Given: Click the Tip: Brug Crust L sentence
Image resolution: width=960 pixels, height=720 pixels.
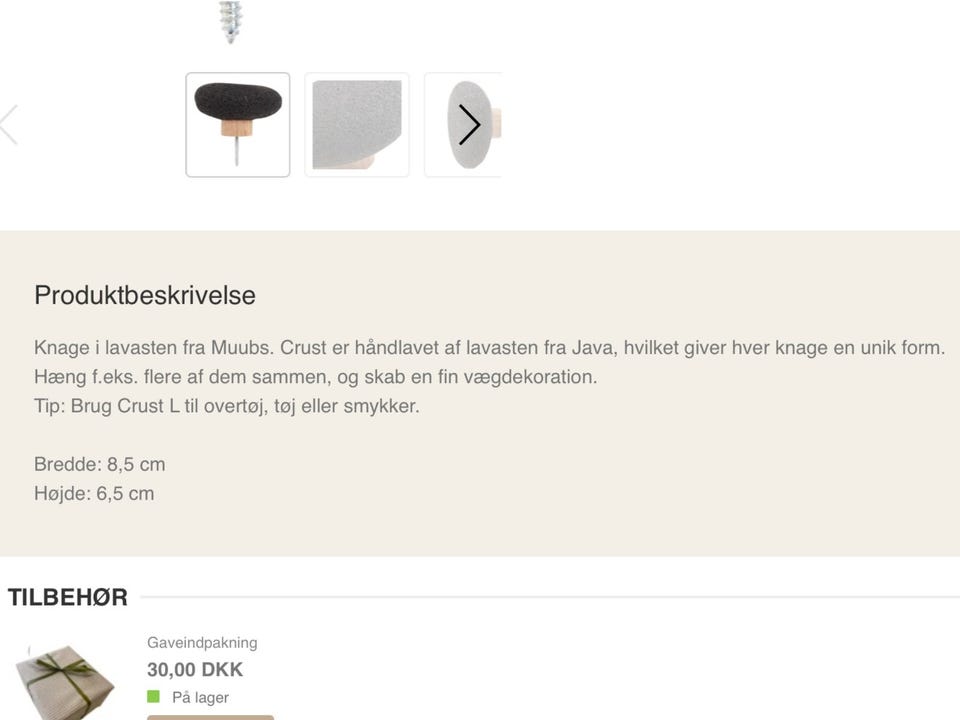Looking at the screenshot, I should click(227, 407).
